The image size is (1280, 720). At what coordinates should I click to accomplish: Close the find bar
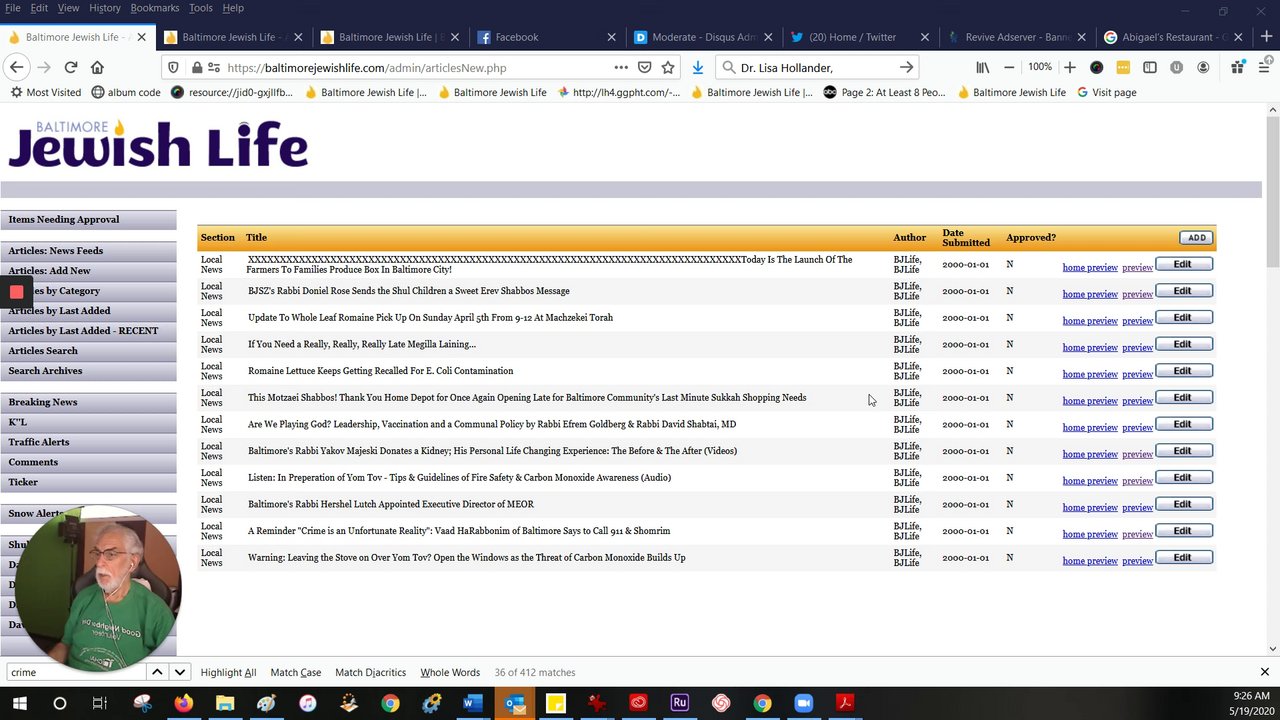[x=1264, y=672]
